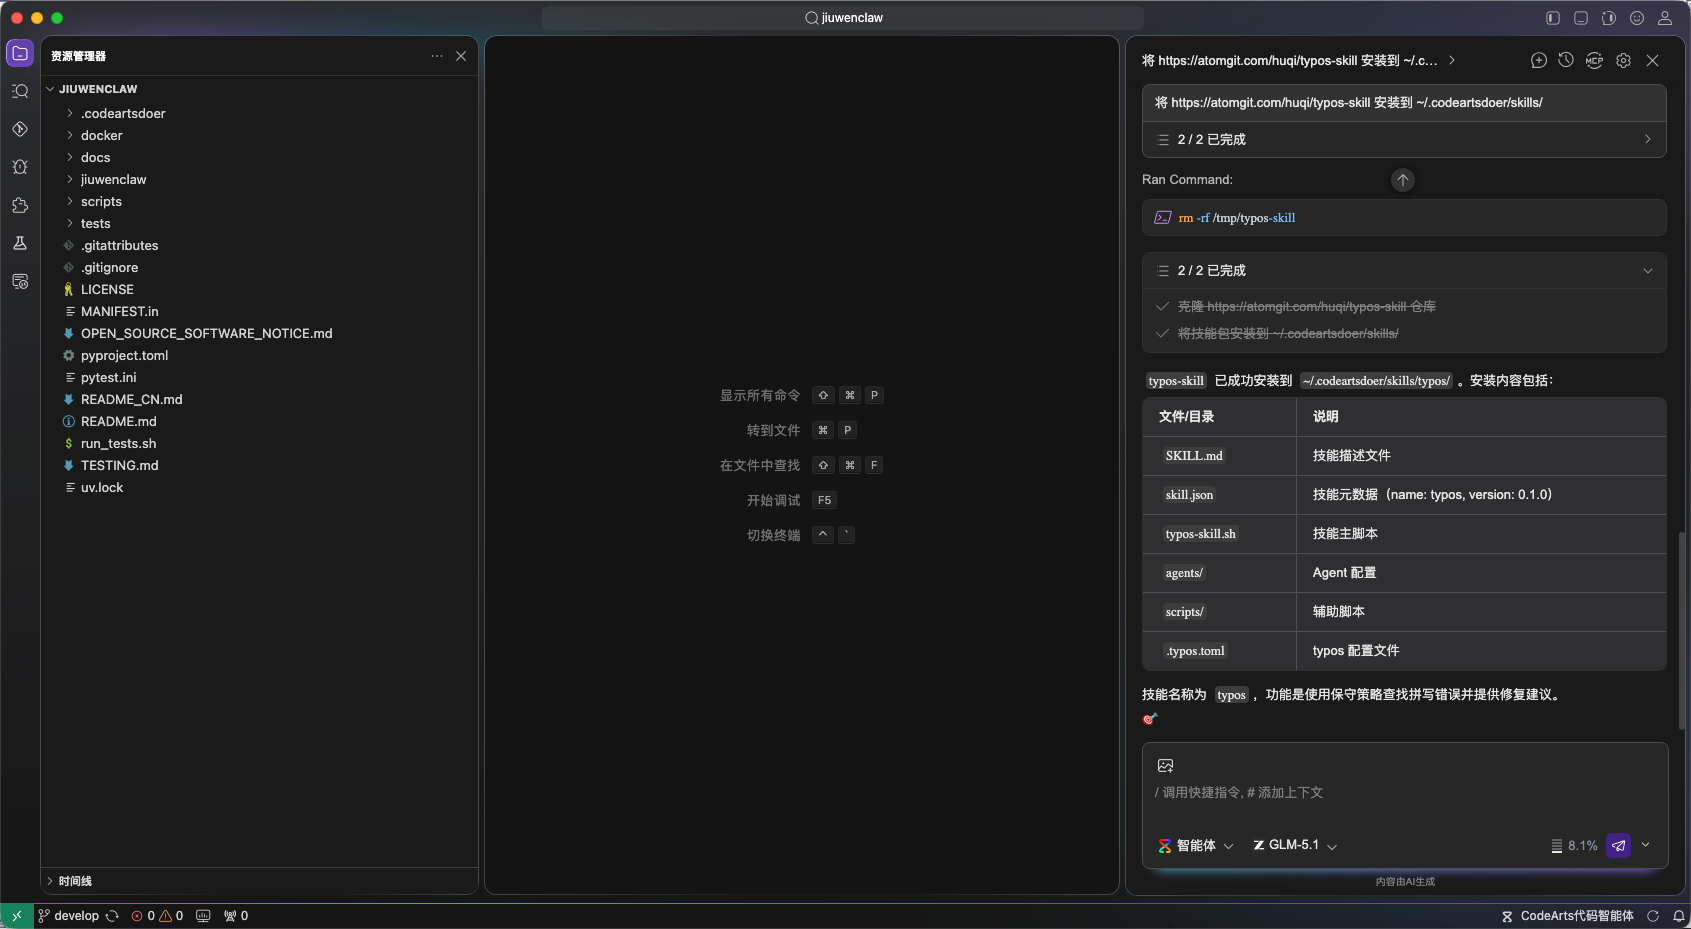Screen dimensions: 1691x929
Task: Expand the .codeartsdoer folder
Action: click(259, 114)
